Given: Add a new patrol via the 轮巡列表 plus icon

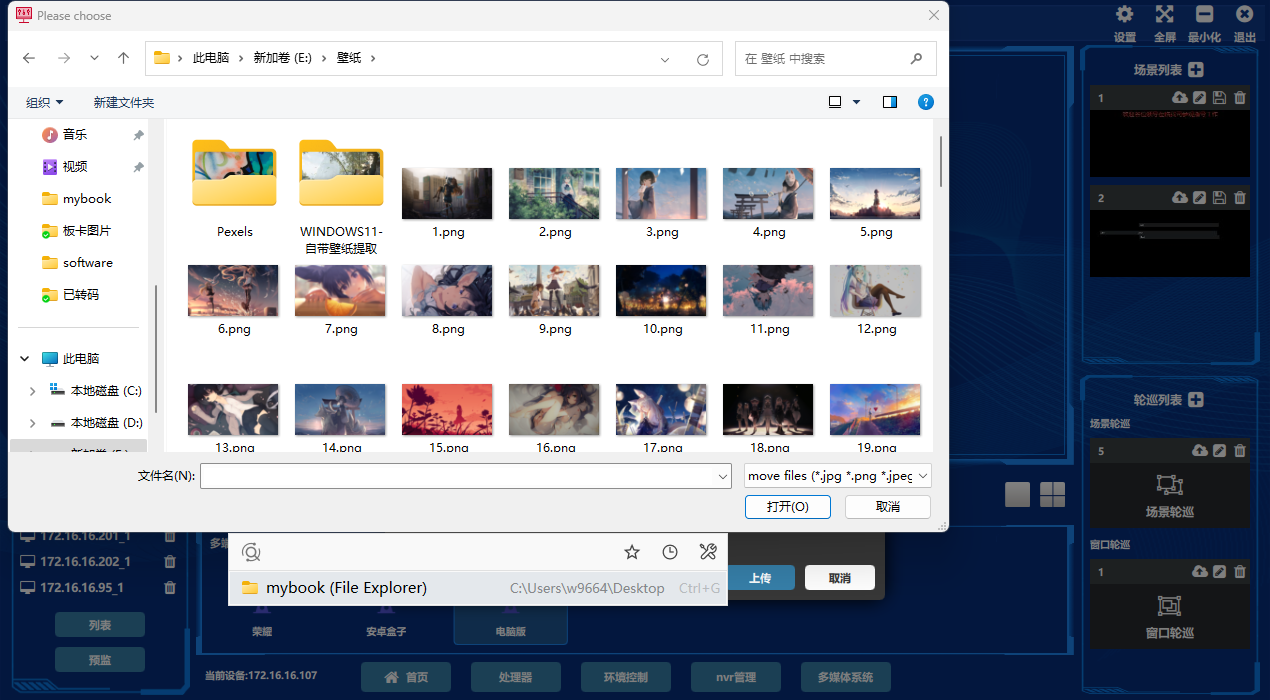Looking at the screenshot, I should (x=1195, y=400).
